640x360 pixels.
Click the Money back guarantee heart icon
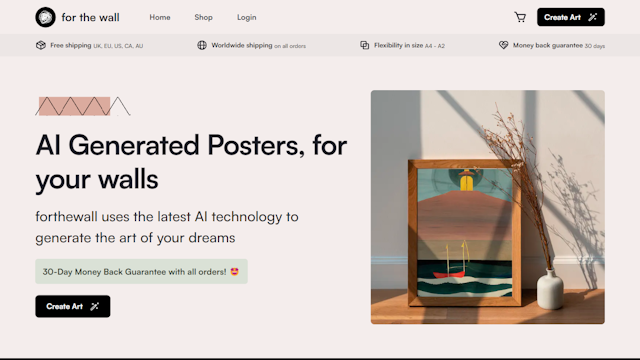503,45
